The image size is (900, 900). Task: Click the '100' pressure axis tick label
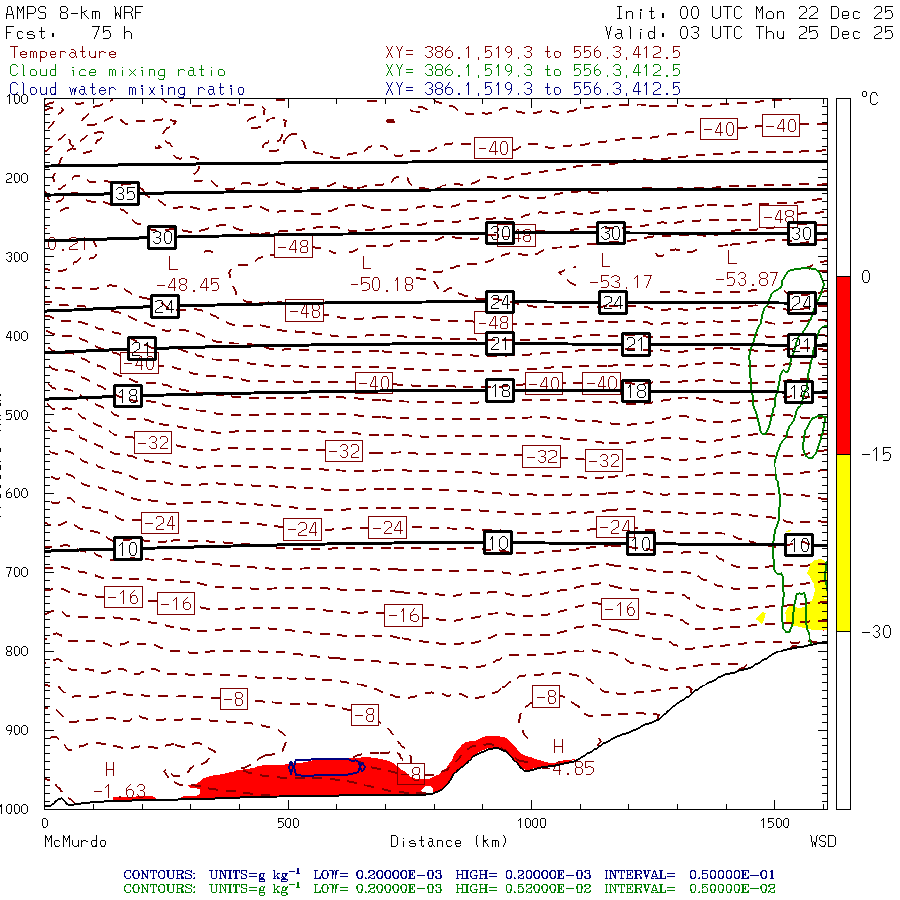coord(17,99)
